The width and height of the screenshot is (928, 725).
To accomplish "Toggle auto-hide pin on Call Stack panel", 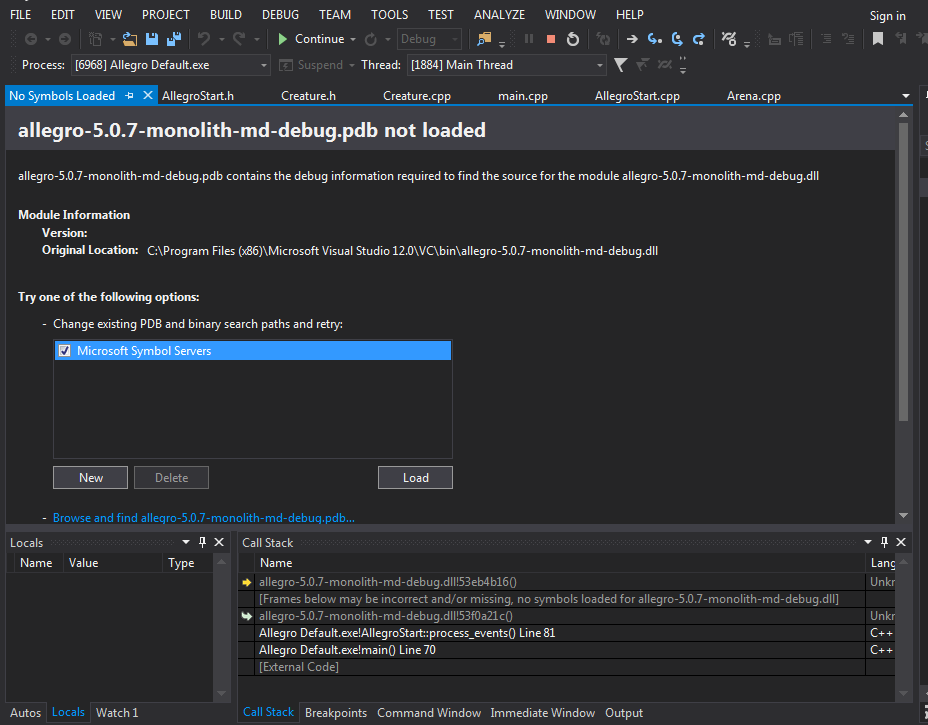I will click(x=885, y=542).
